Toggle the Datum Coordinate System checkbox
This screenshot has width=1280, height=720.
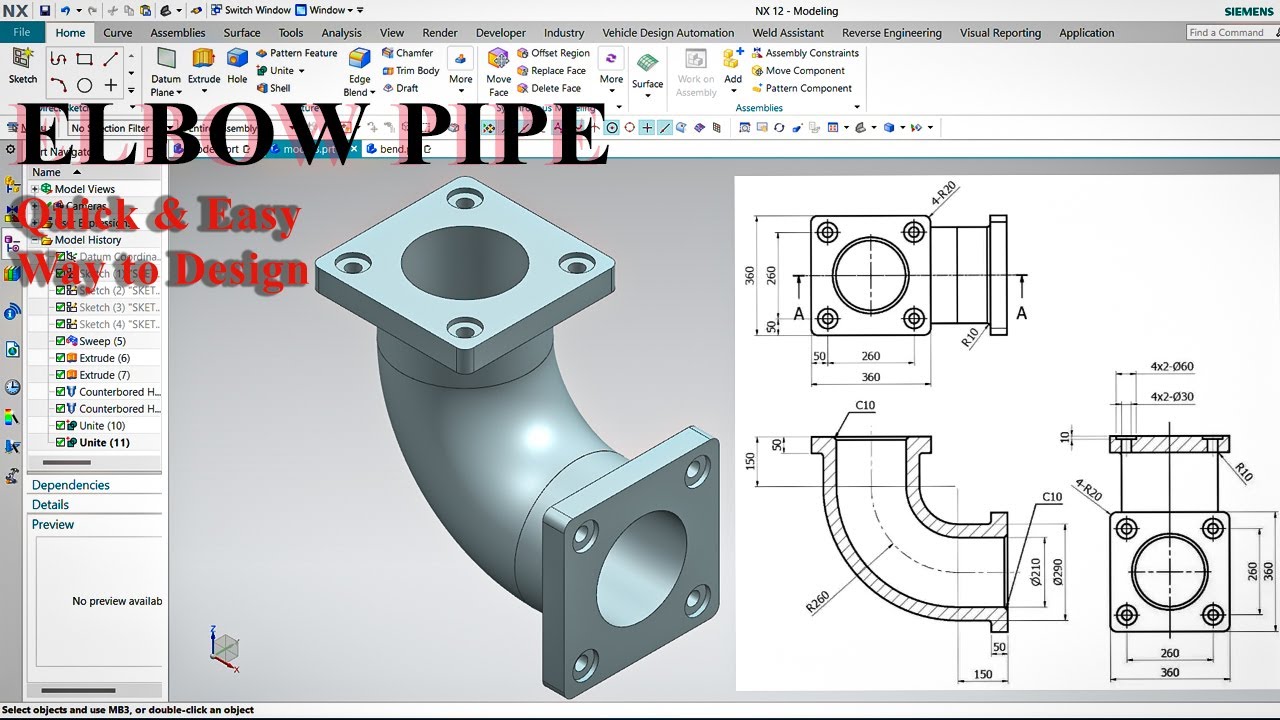coord(61,257)
